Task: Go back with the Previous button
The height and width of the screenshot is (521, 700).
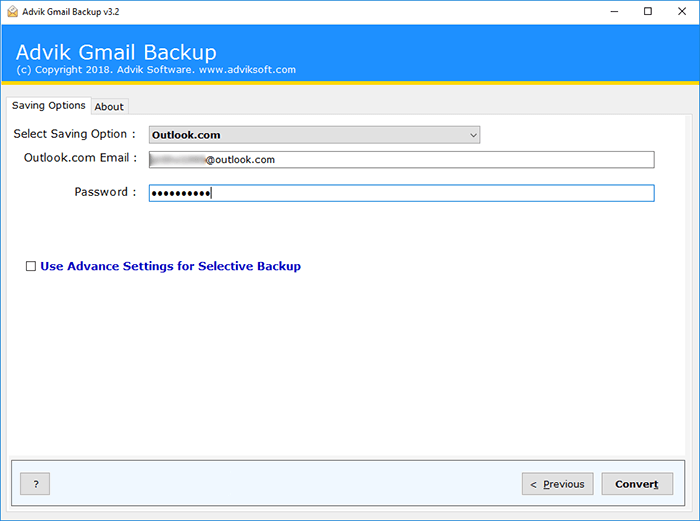Action: coord(558,484)
